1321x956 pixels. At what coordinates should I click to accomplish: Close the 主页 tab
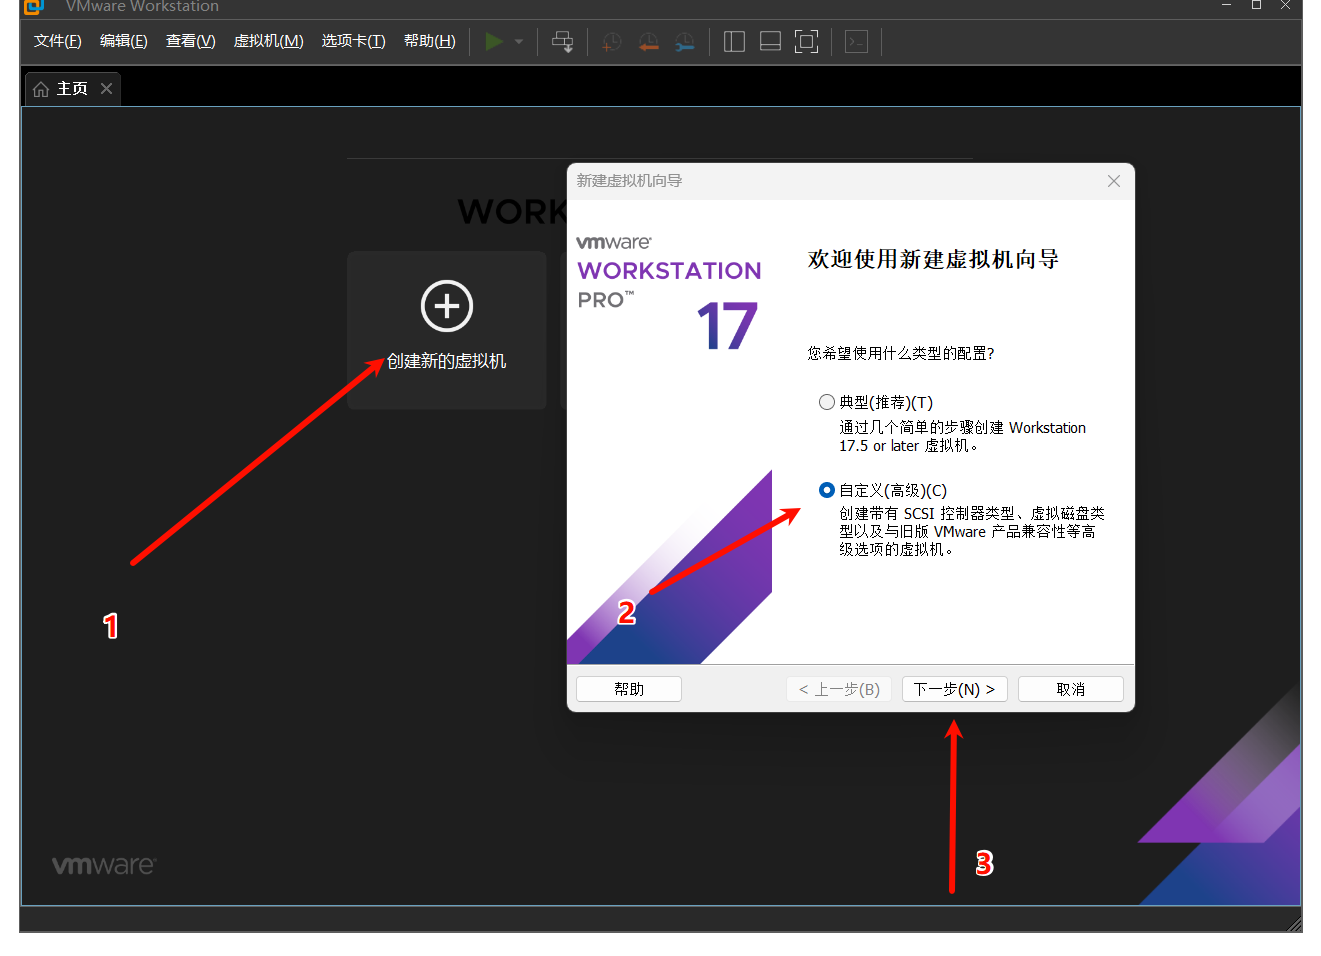(x=106, y=88)
